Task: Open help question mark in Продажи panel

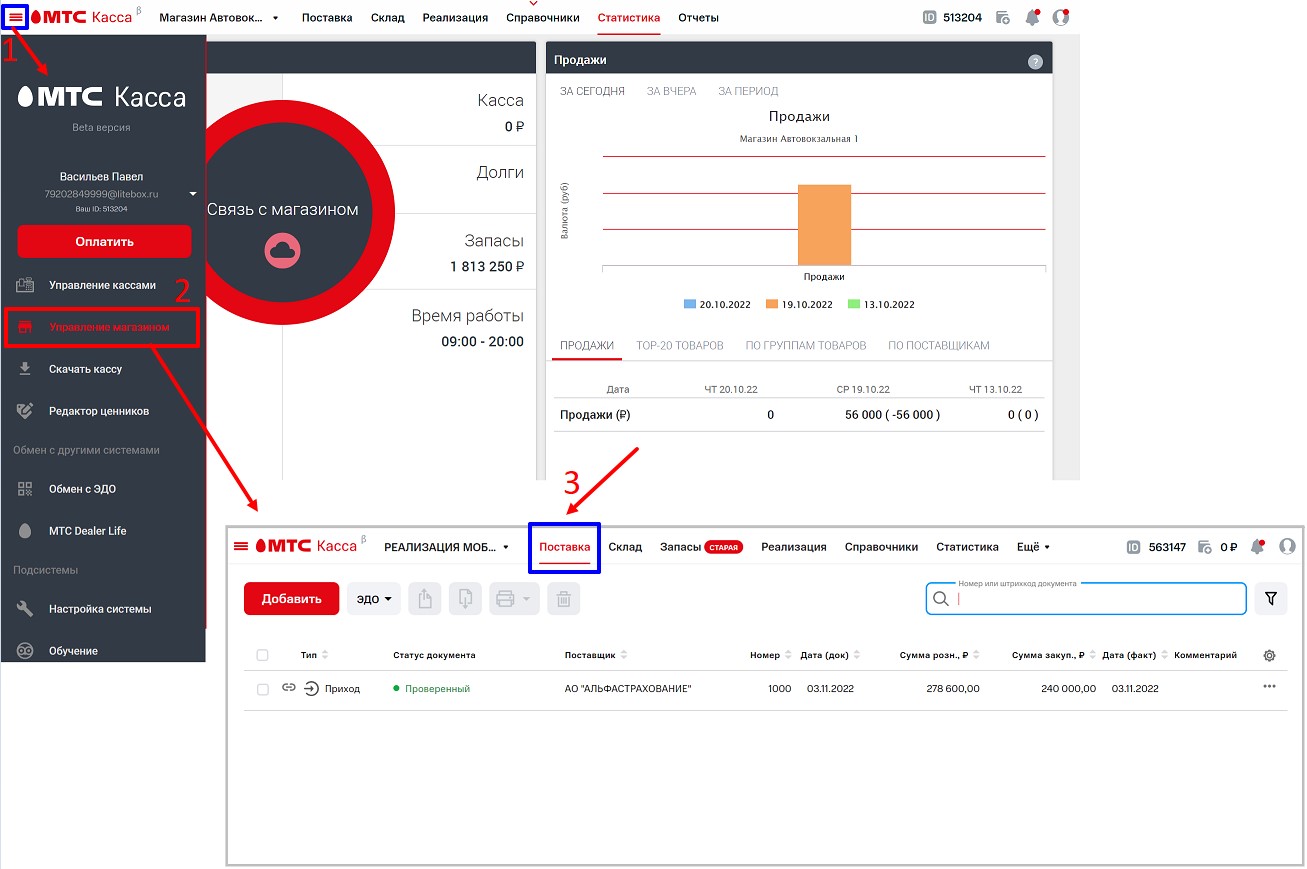Action: [1035, 62]
